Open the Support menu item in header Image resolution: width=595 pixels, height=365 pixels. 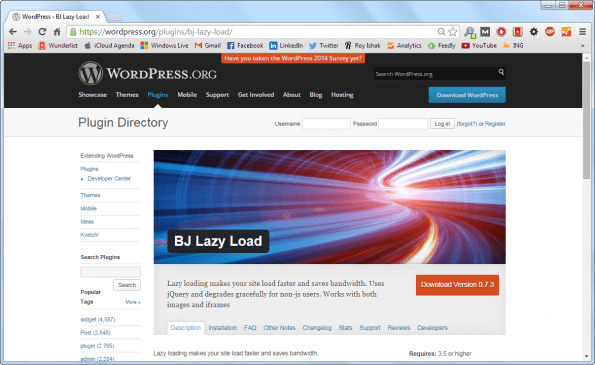[217, 95]
